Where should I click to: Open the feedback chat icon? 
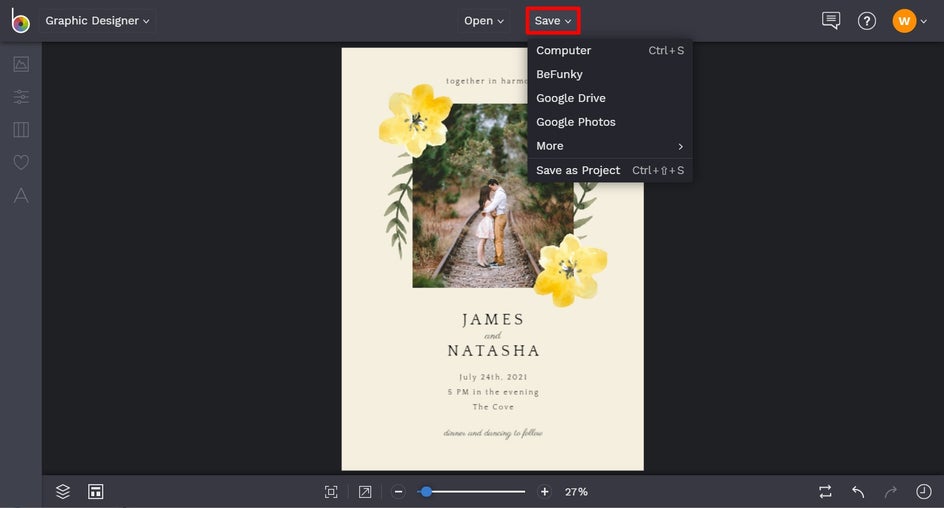pos(830,21)
